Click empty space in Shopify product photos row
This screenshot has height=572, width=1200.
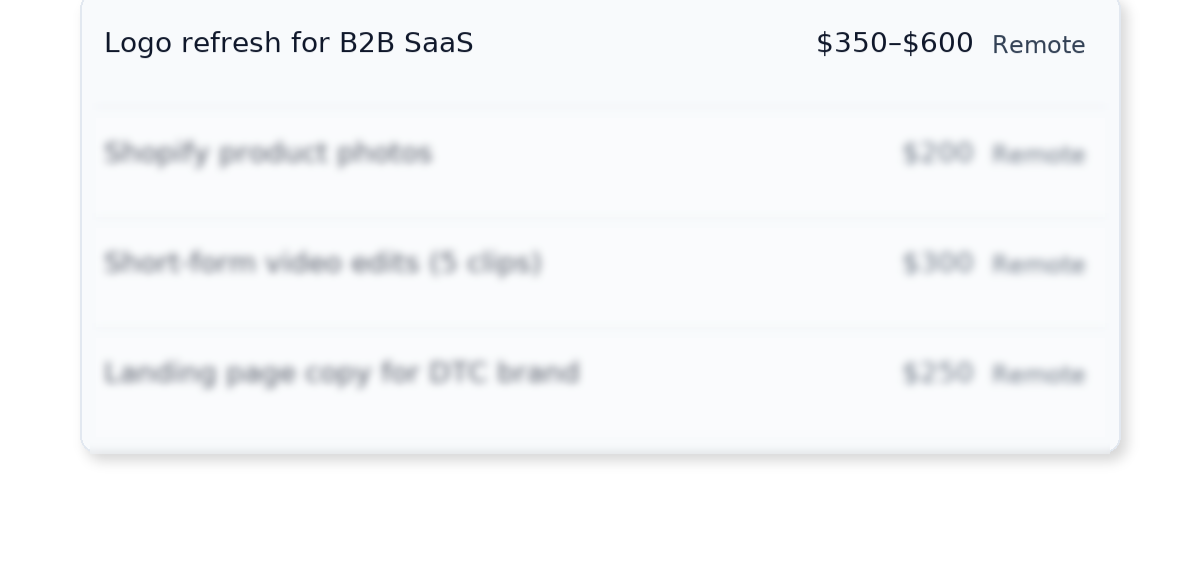tap(660, 153)
